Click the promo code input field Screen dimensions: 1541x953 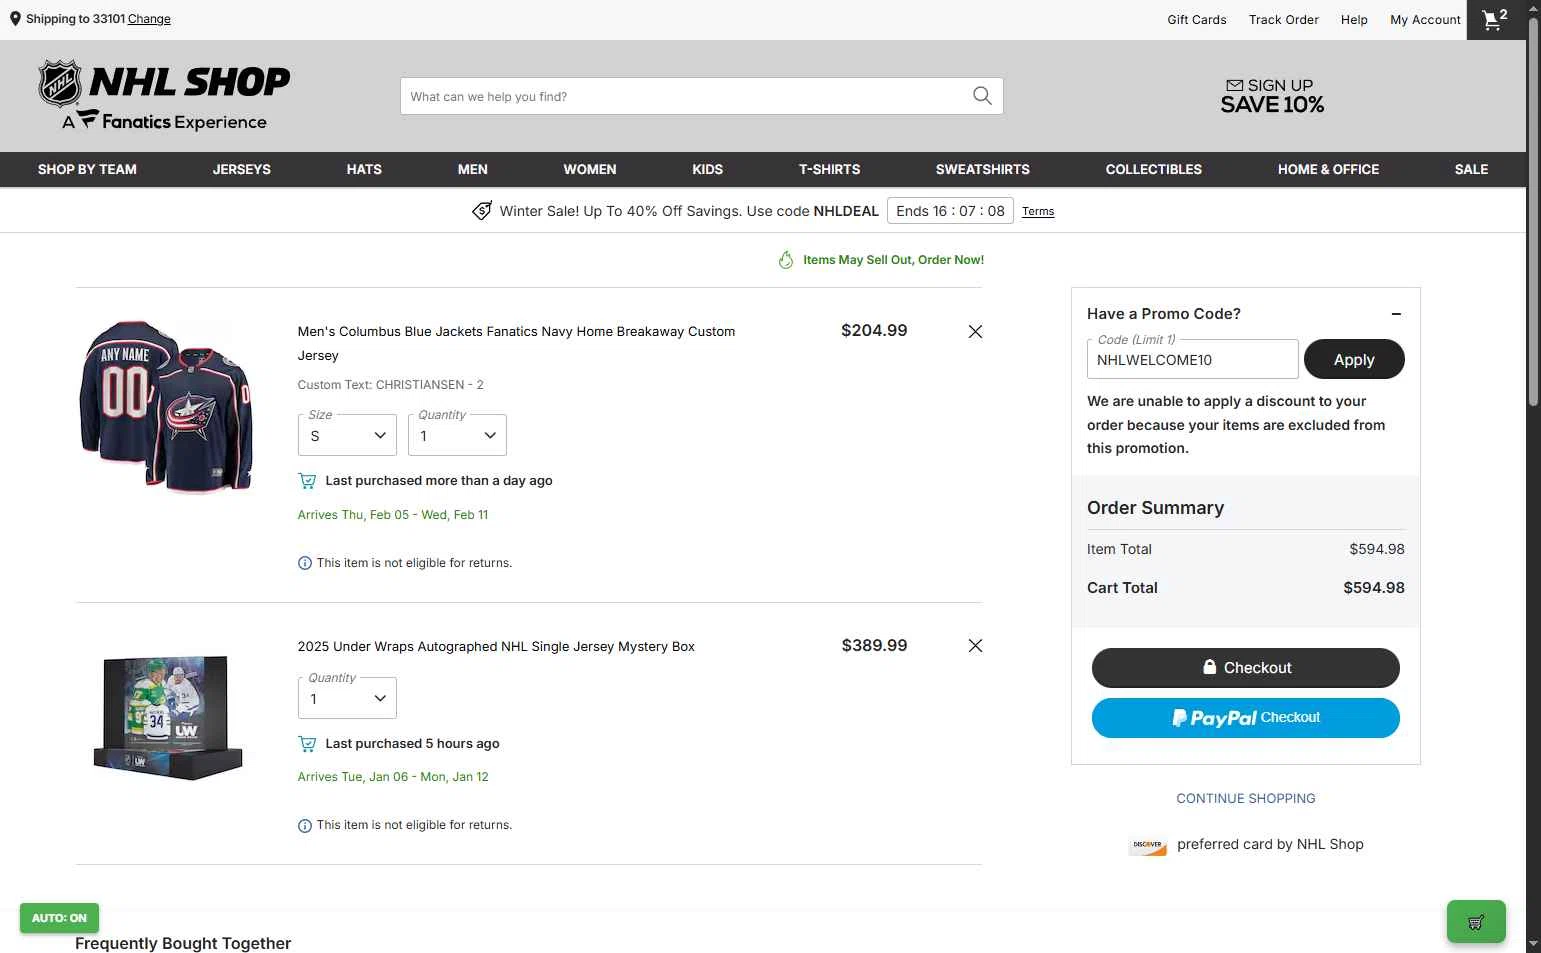coord(1193,359)
